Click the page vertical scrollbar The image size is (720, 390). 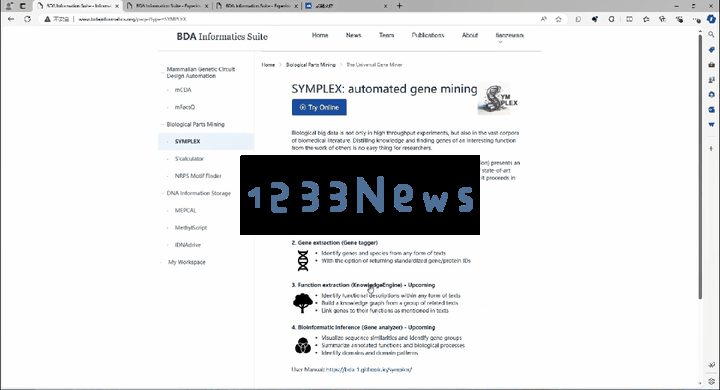pos(700,168)
